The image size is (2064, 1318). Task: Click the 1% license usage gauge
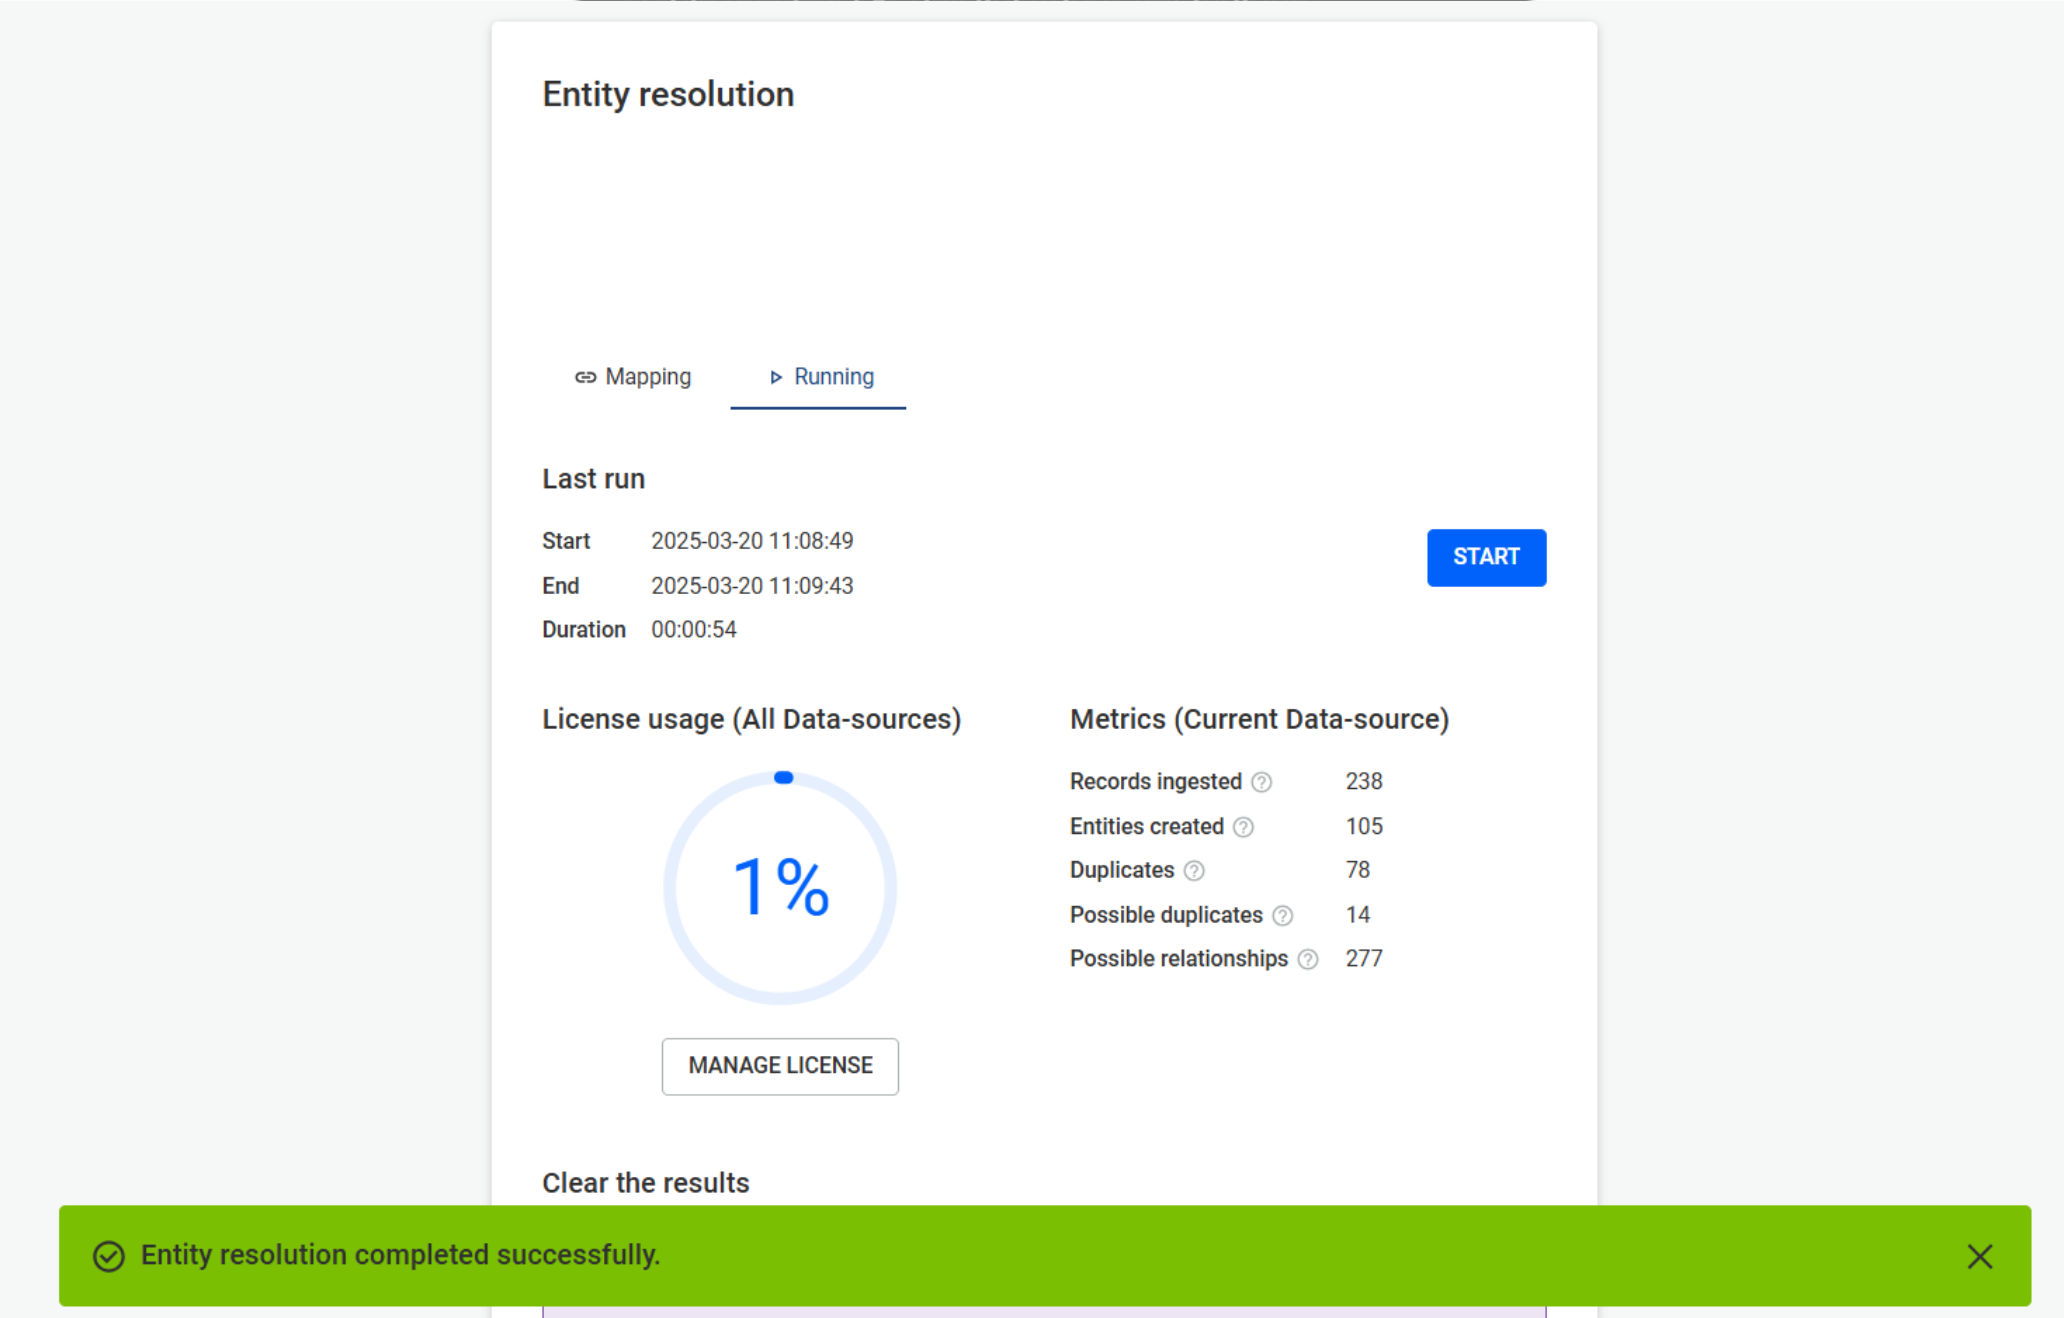(x=780, y=888)
